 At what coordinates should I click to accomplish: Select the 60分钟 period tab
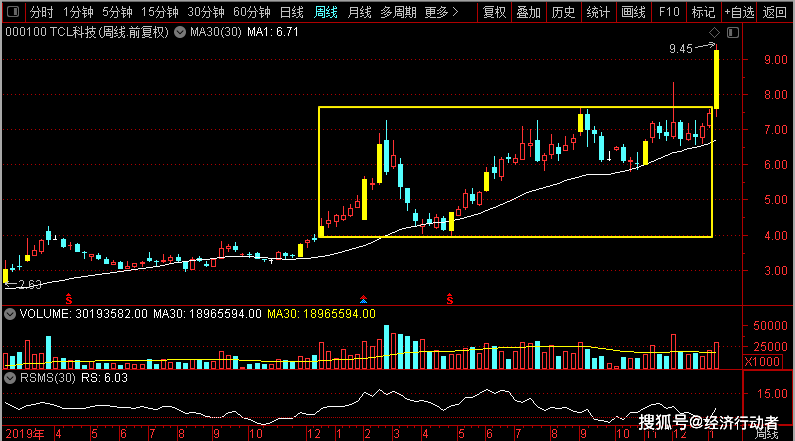(x=251, y=12)
